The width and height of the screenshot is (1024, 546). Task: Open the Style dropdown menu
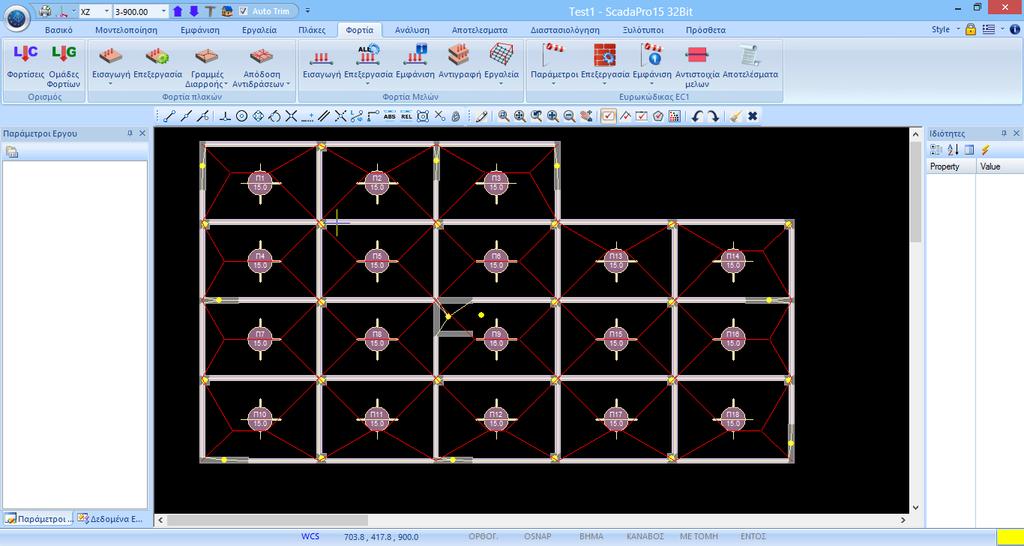[944, 29]
